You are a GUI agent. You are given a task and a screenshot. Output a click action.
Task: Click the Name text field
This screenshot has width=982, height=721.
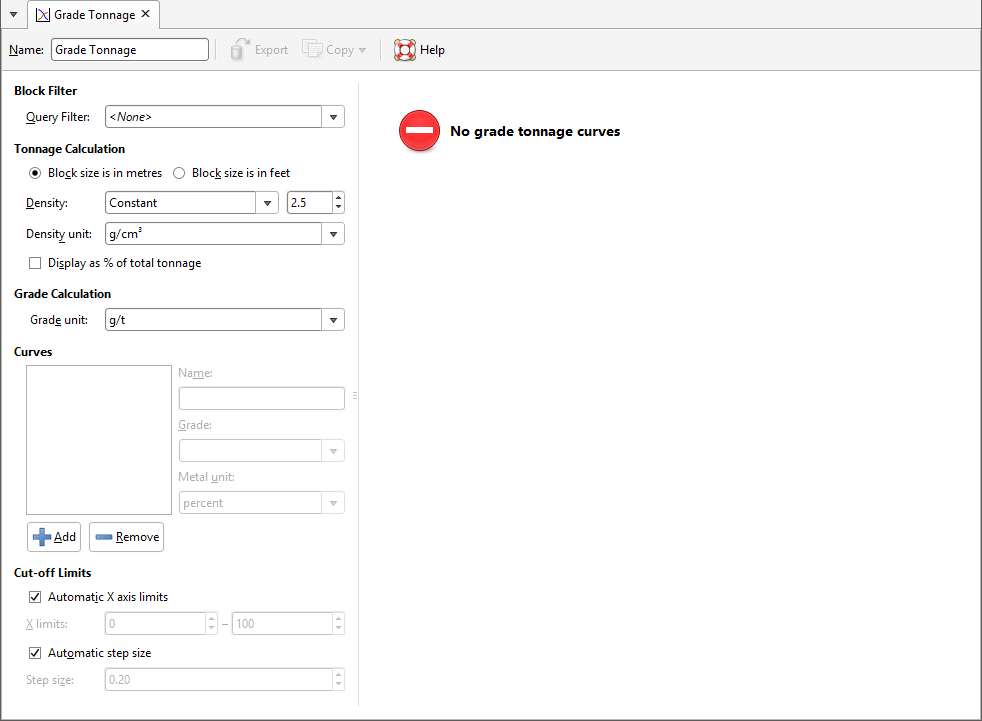pos(130,50)
